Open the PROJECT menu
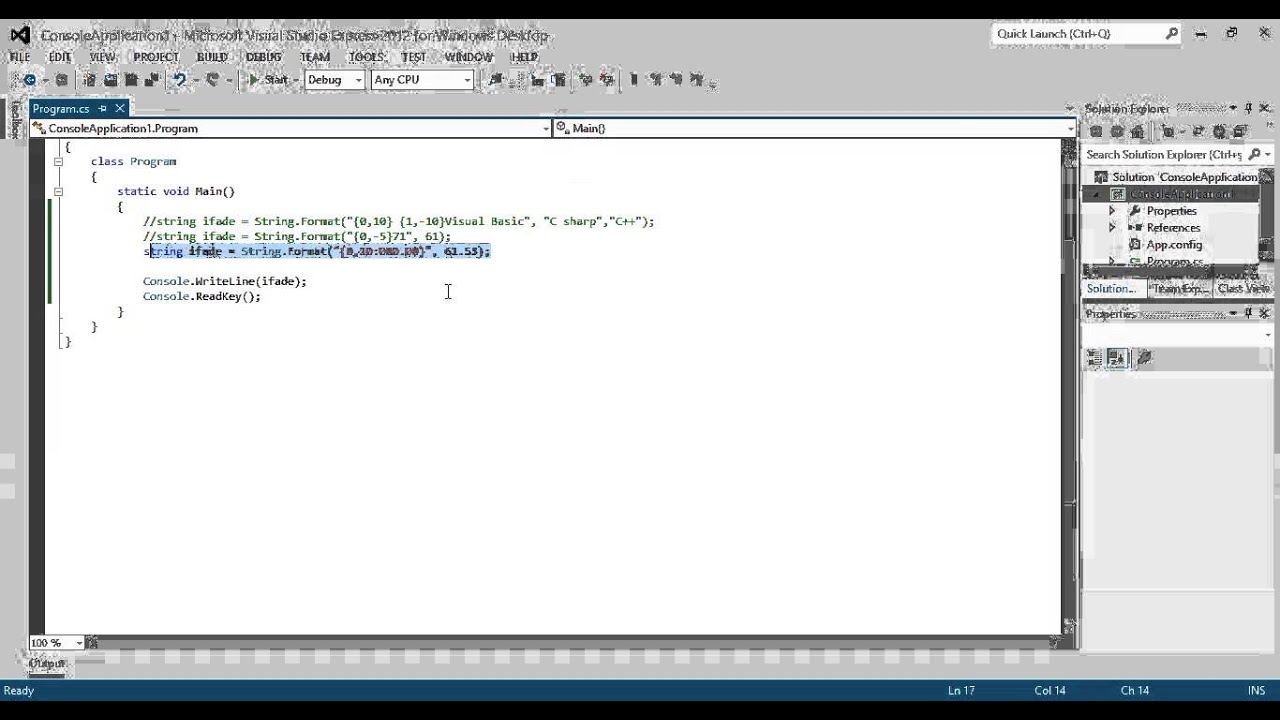The image size is (1280, 720). [156, 57]
